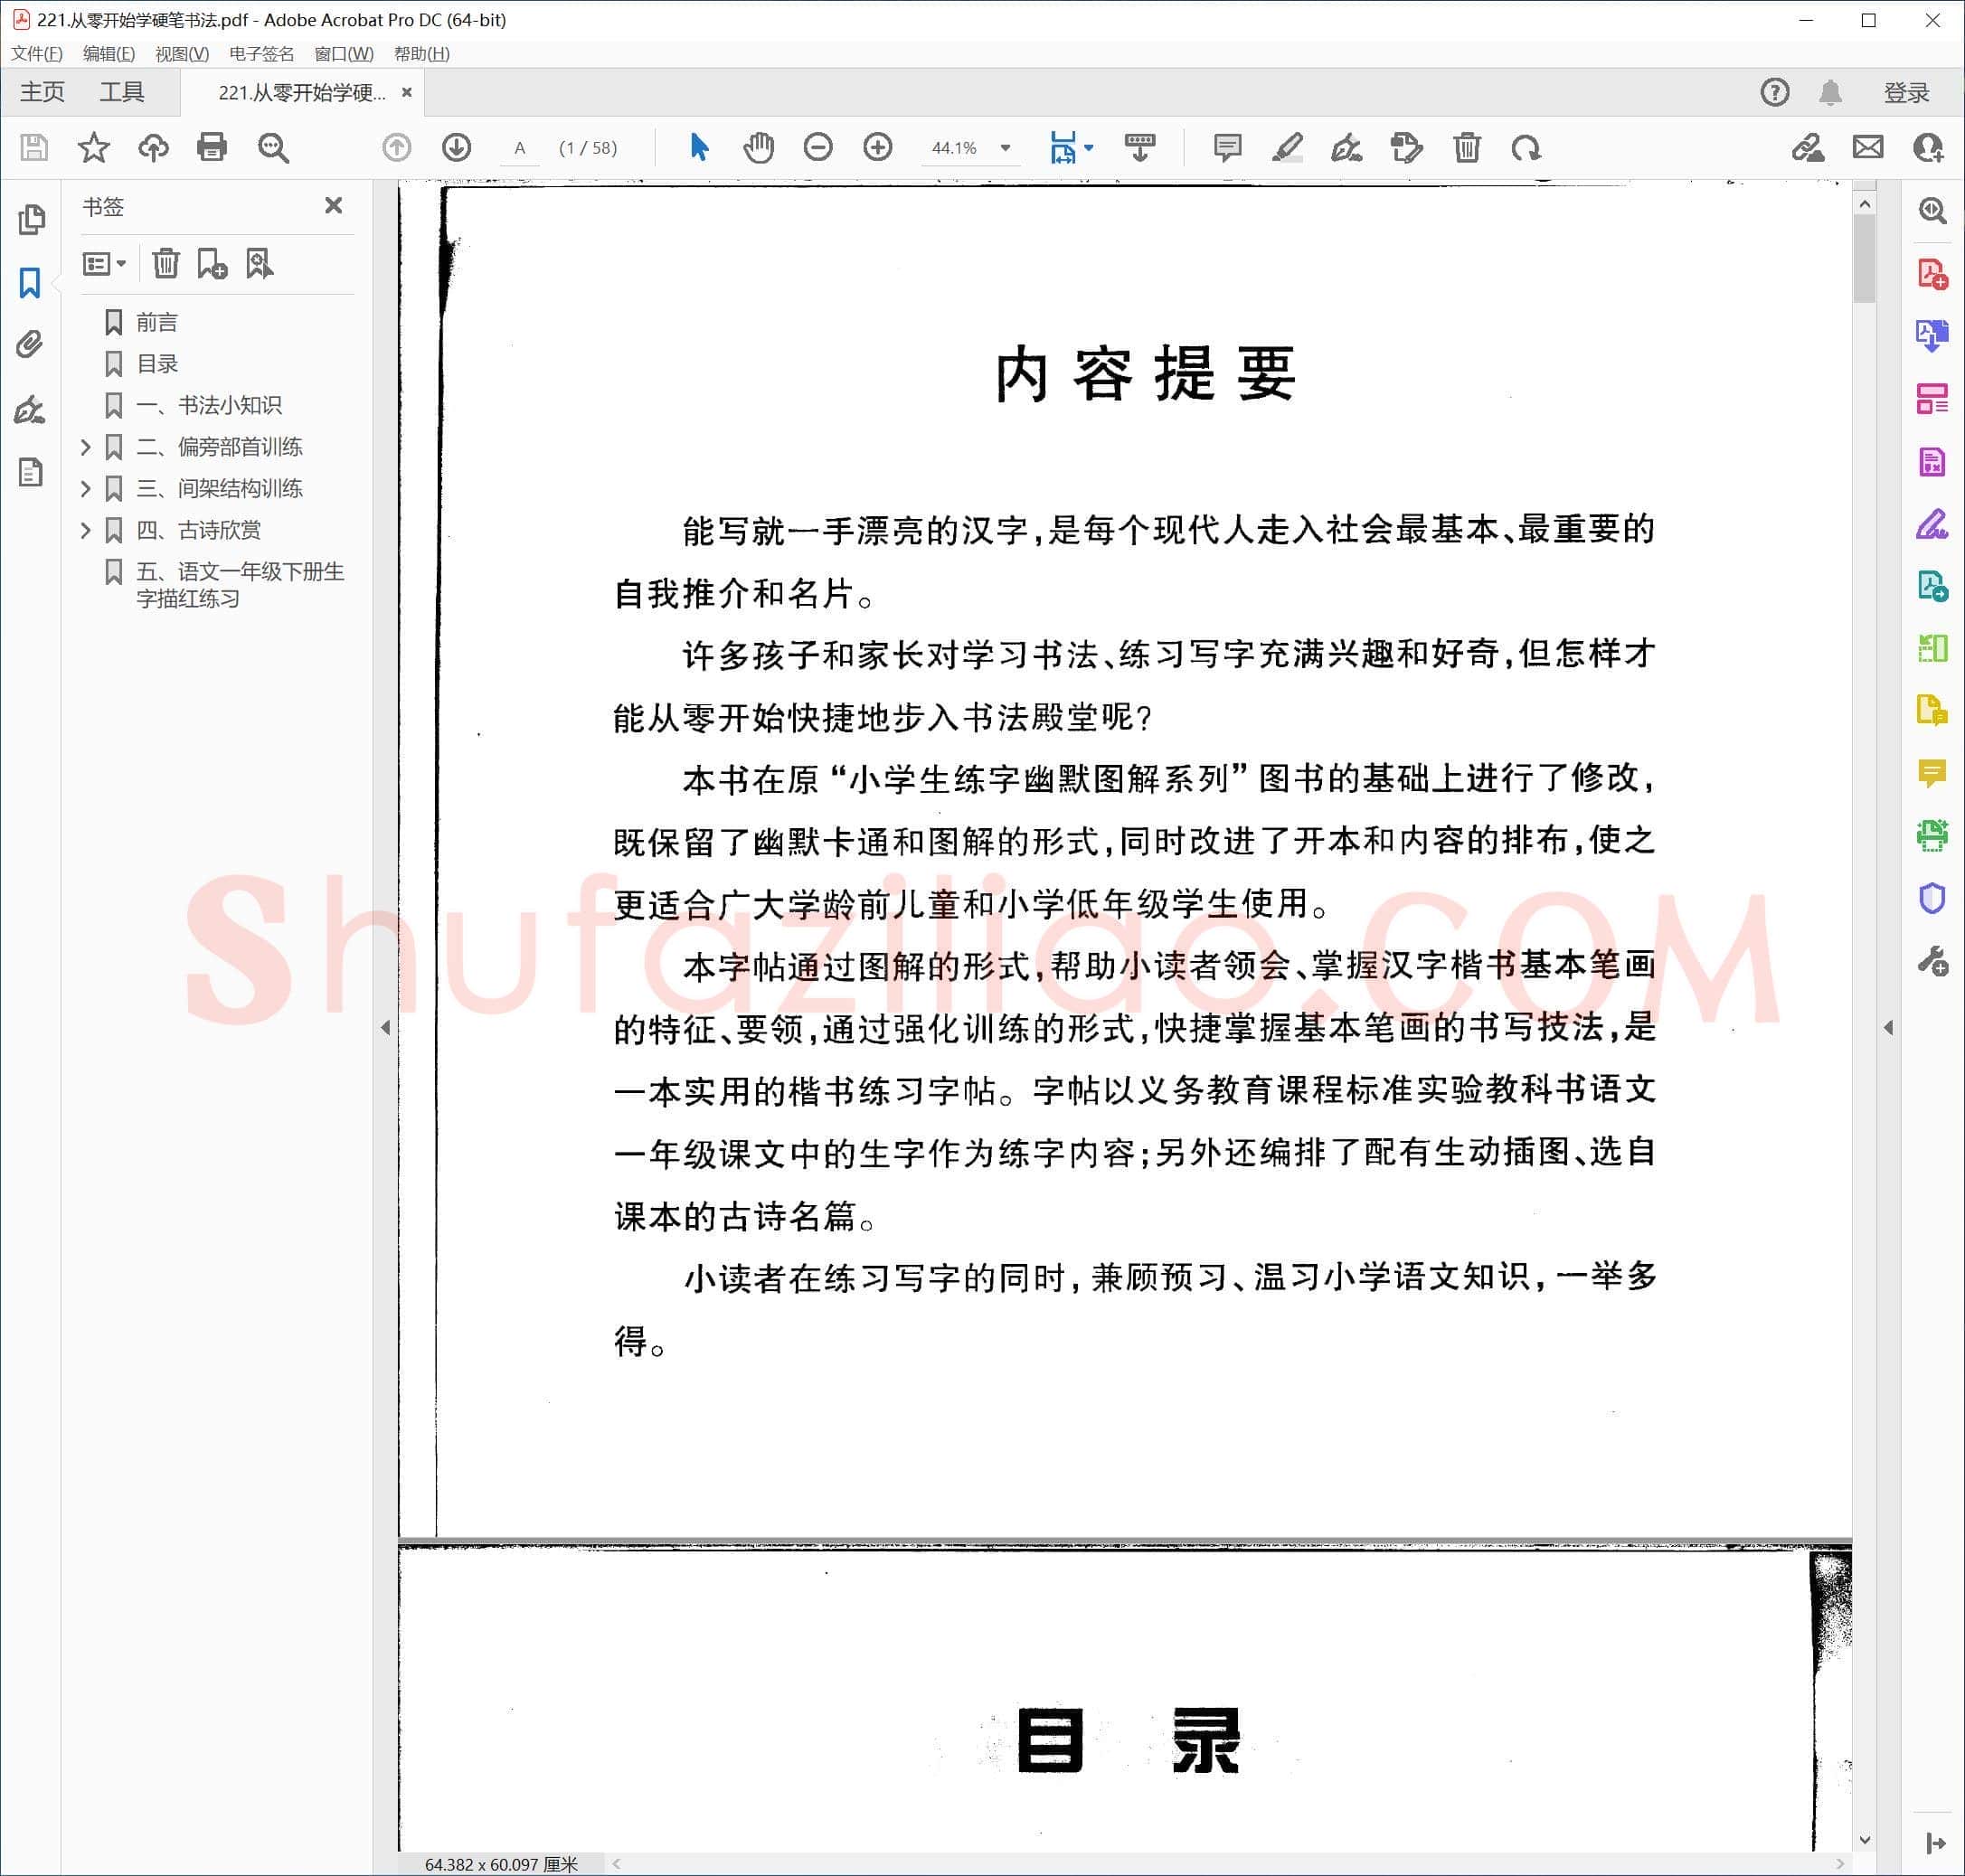This screenshot has width=1965, height=1876.
Task: Open Create PDF tool in right pane
Action: pos(1932,274)
